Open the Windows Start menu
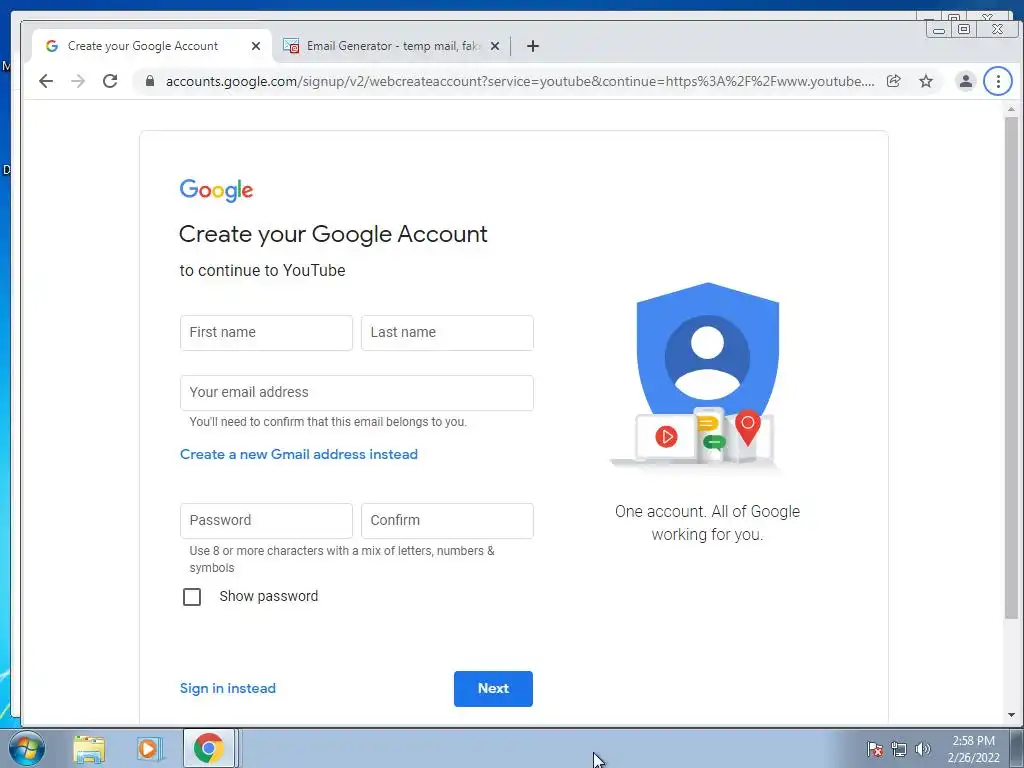The width and height of the screenshot is (1024, 768). pos(27,749)
